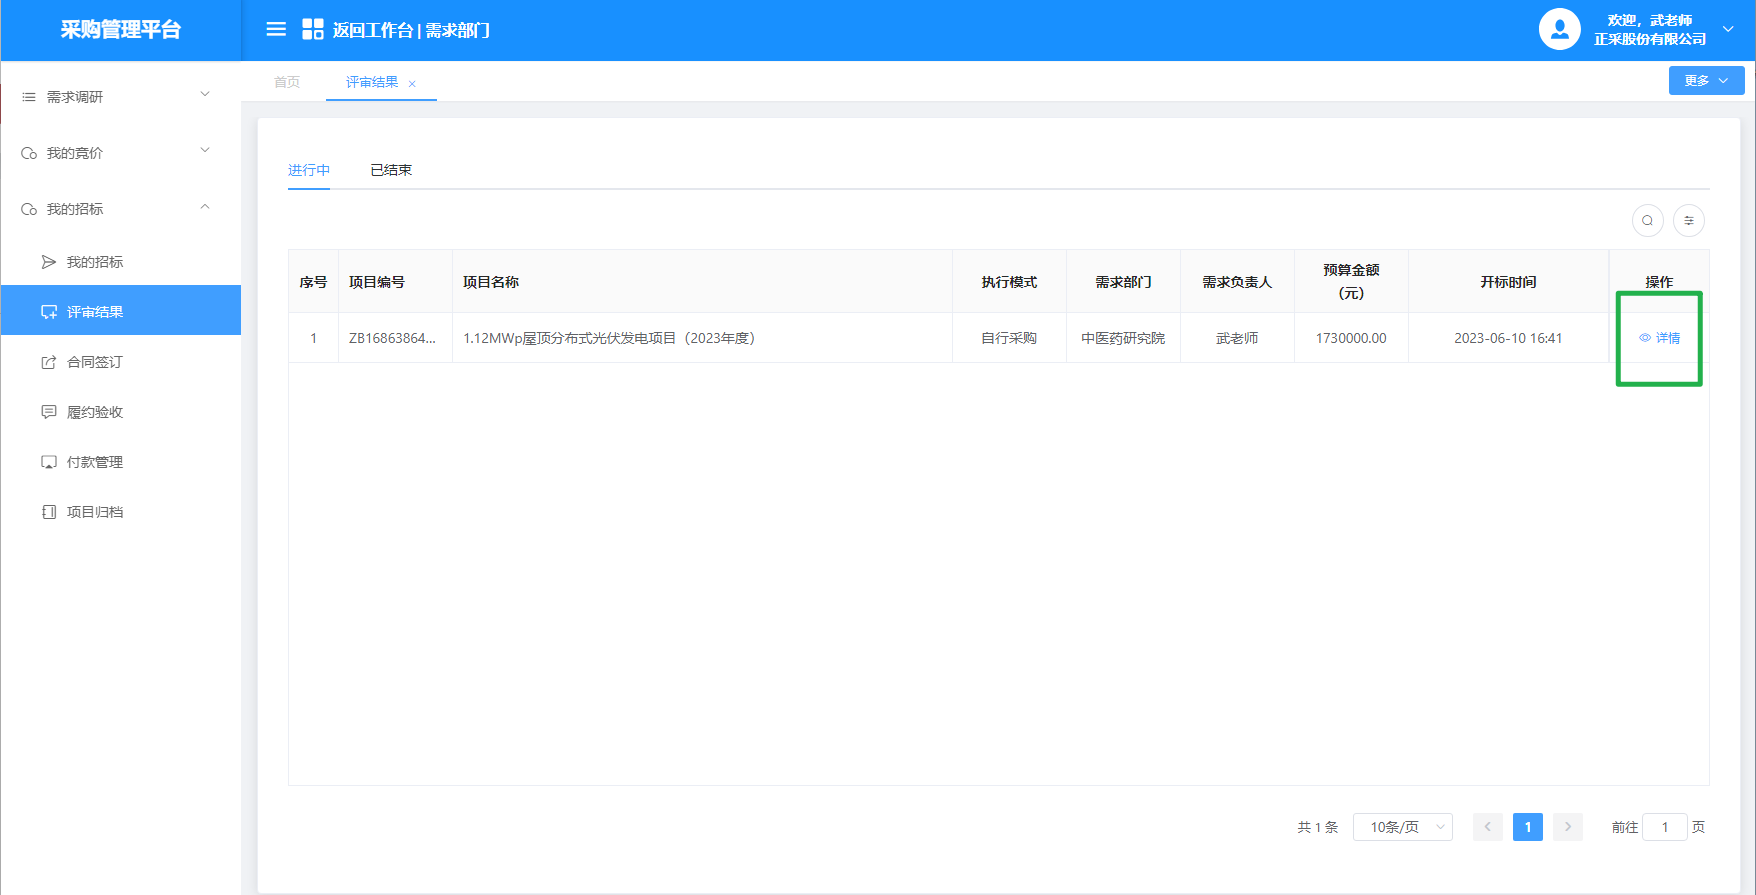Viewport: 1756px width, 895px height.
Task: Click the column filter settings icon
Action: click(x=1689, y=221)
